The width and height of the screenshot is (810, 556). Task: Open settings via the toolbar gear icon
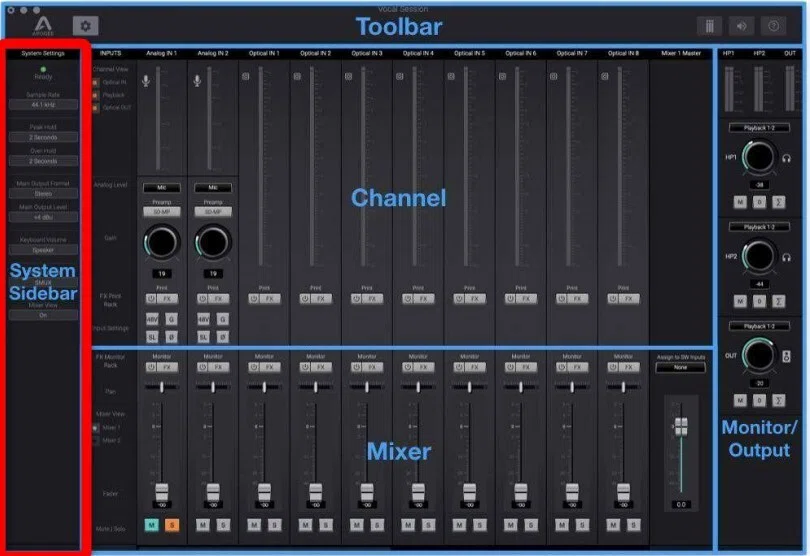coord(85,26)
